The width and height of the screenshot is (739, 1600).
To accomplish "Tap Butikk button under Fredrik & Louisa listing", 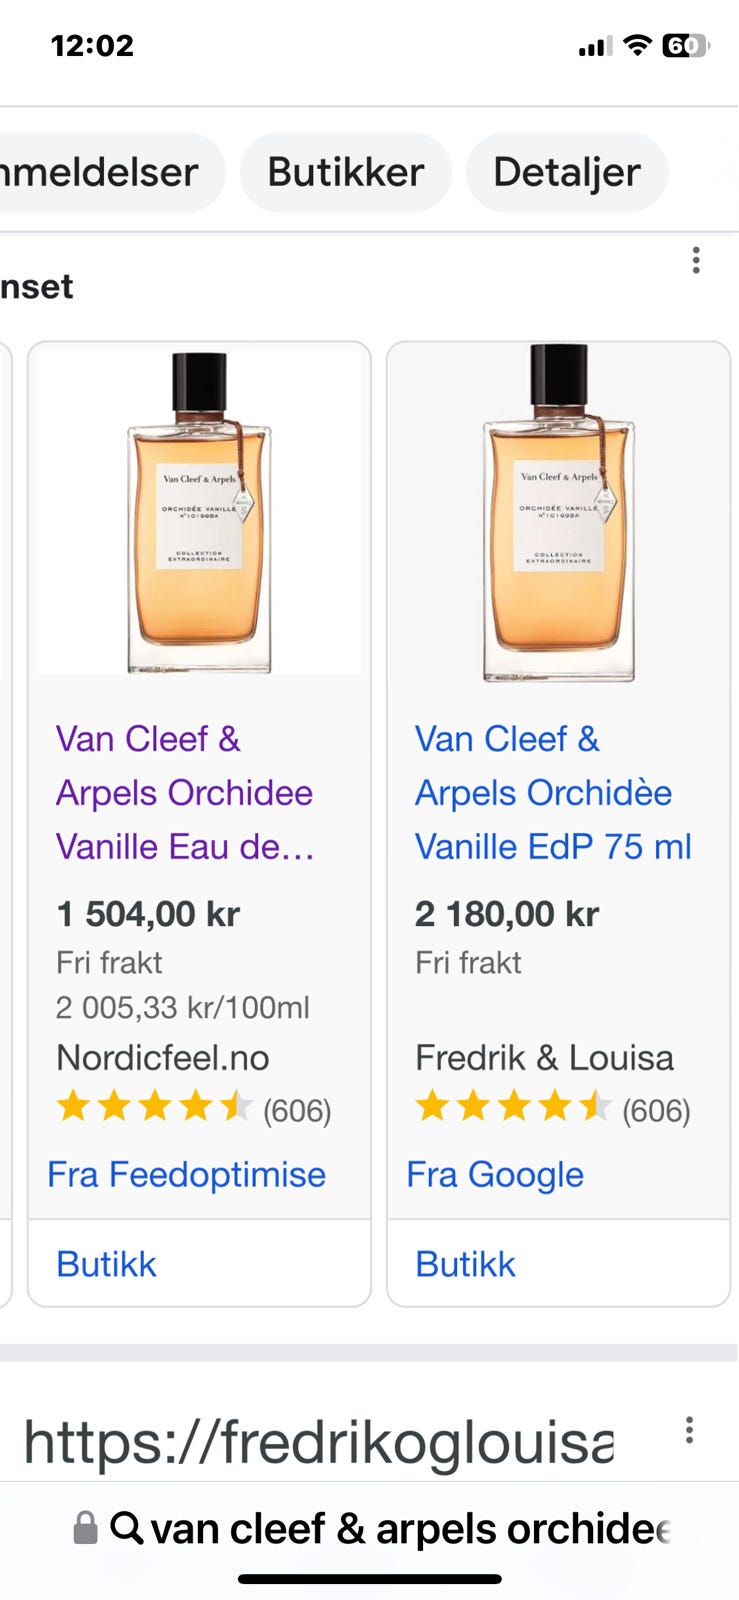I will click(466, 1264).
